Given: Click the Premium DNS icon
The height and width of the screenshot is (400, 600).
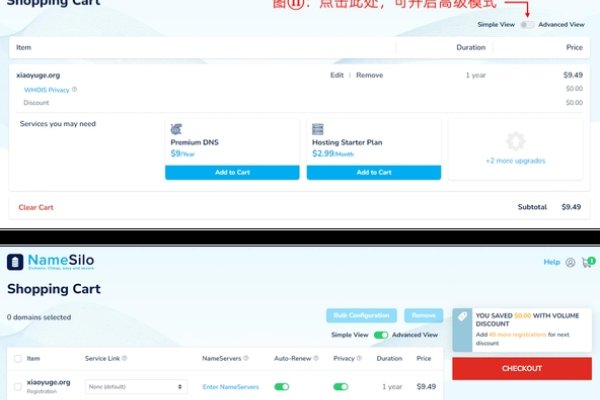Looking at the screenshot, I should tap(176, 129).
